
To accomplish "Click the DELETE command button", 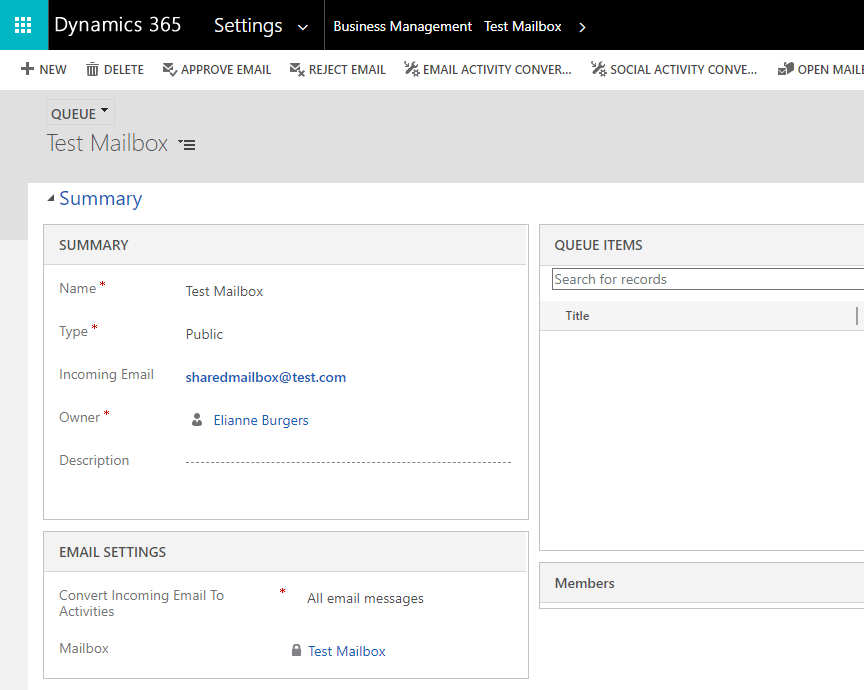I will point(115,69).
